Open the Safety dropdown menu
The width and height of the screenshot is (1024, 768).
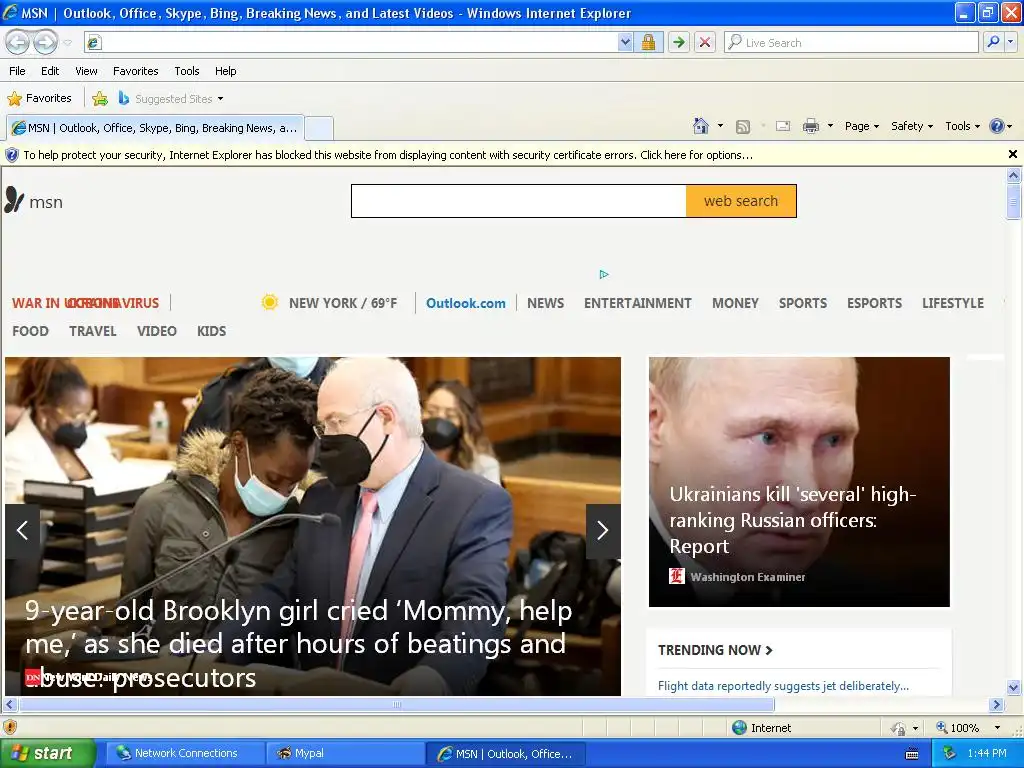(912, 126)
